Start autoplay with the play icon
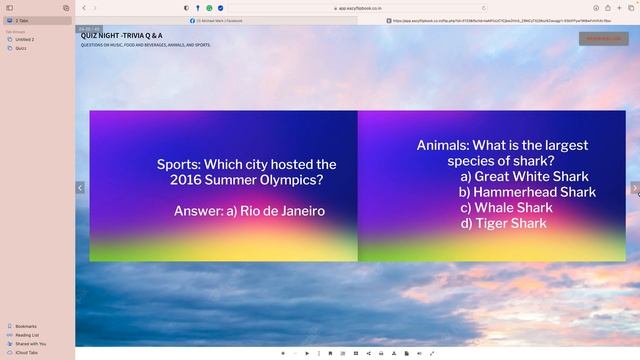This screenshot has width=640, height=360. pos(307,353)
